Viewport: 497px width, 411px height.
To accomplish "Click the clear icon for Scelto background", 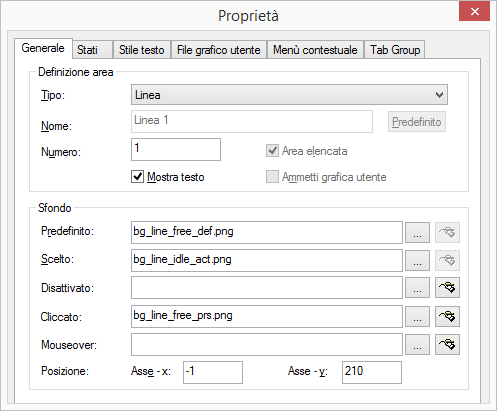I will (x=447, y=260).
